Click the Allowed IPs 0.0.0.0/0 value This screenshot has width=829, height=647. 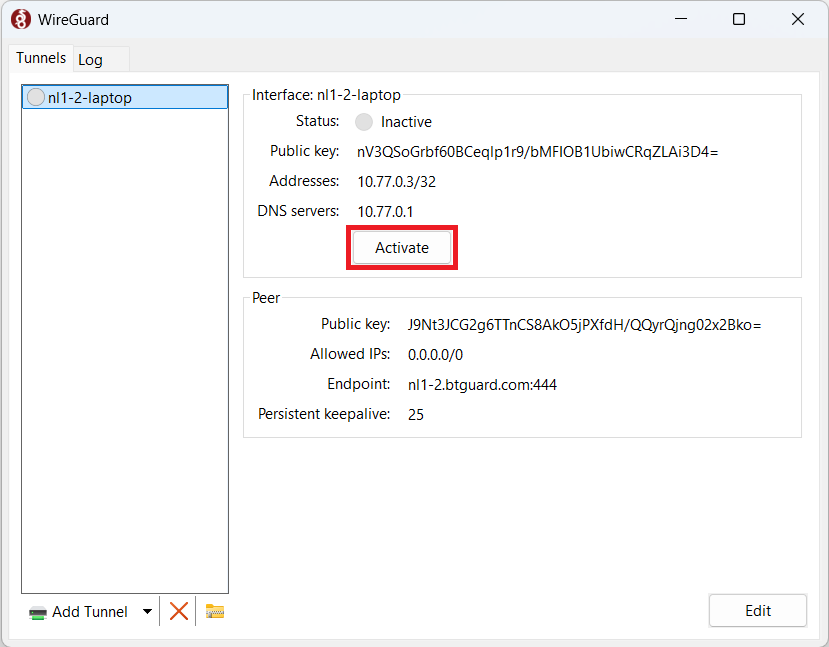coord(435,354)
